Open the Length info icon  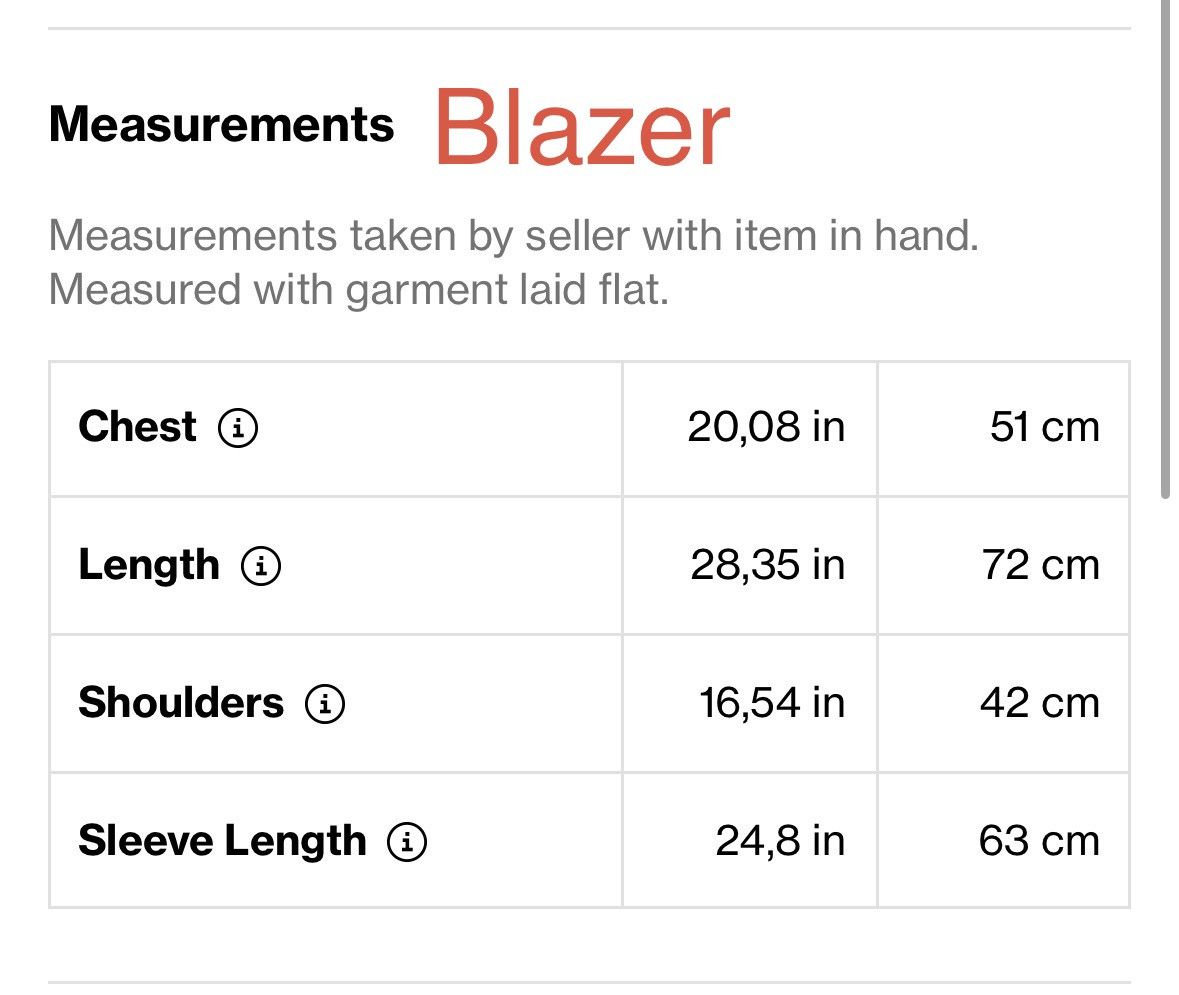261,566
